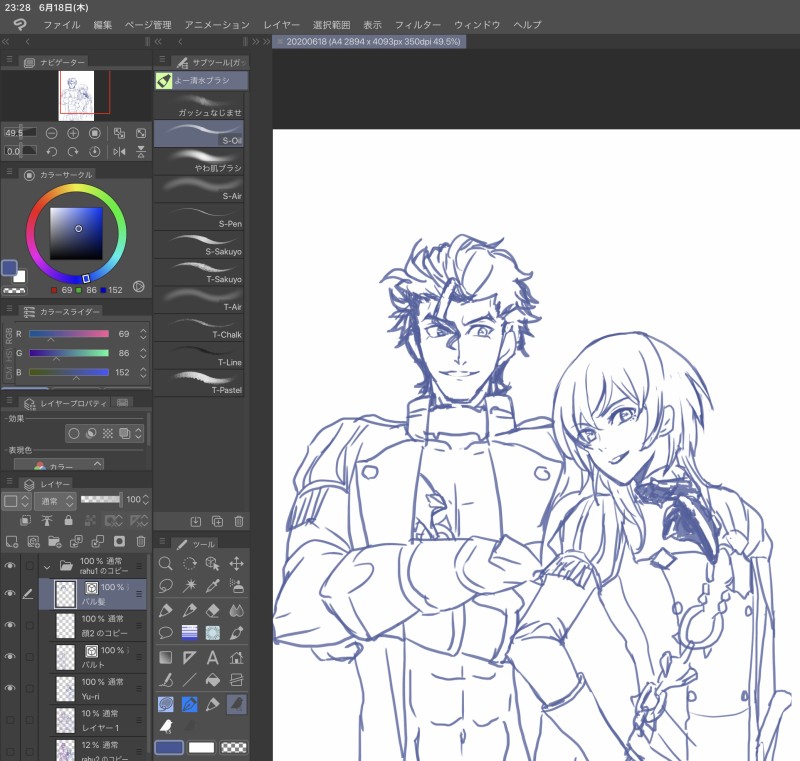800x761 pixels.
Task: Open the レイヤー menu
Action: 281,24
